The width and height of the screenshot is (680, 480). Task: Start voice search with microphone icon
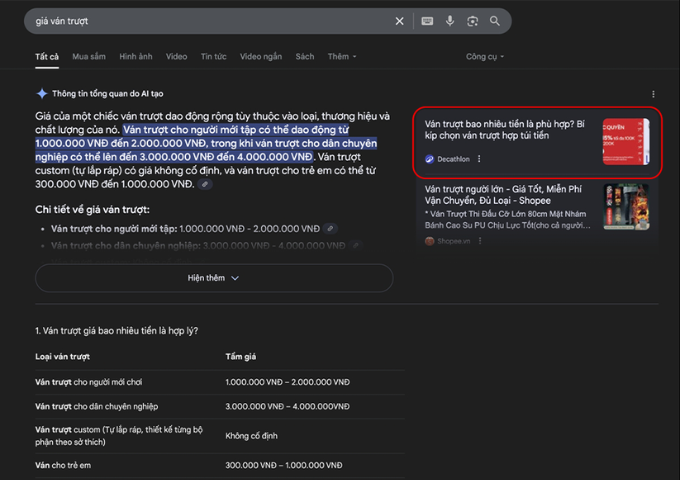coord(450,21)
